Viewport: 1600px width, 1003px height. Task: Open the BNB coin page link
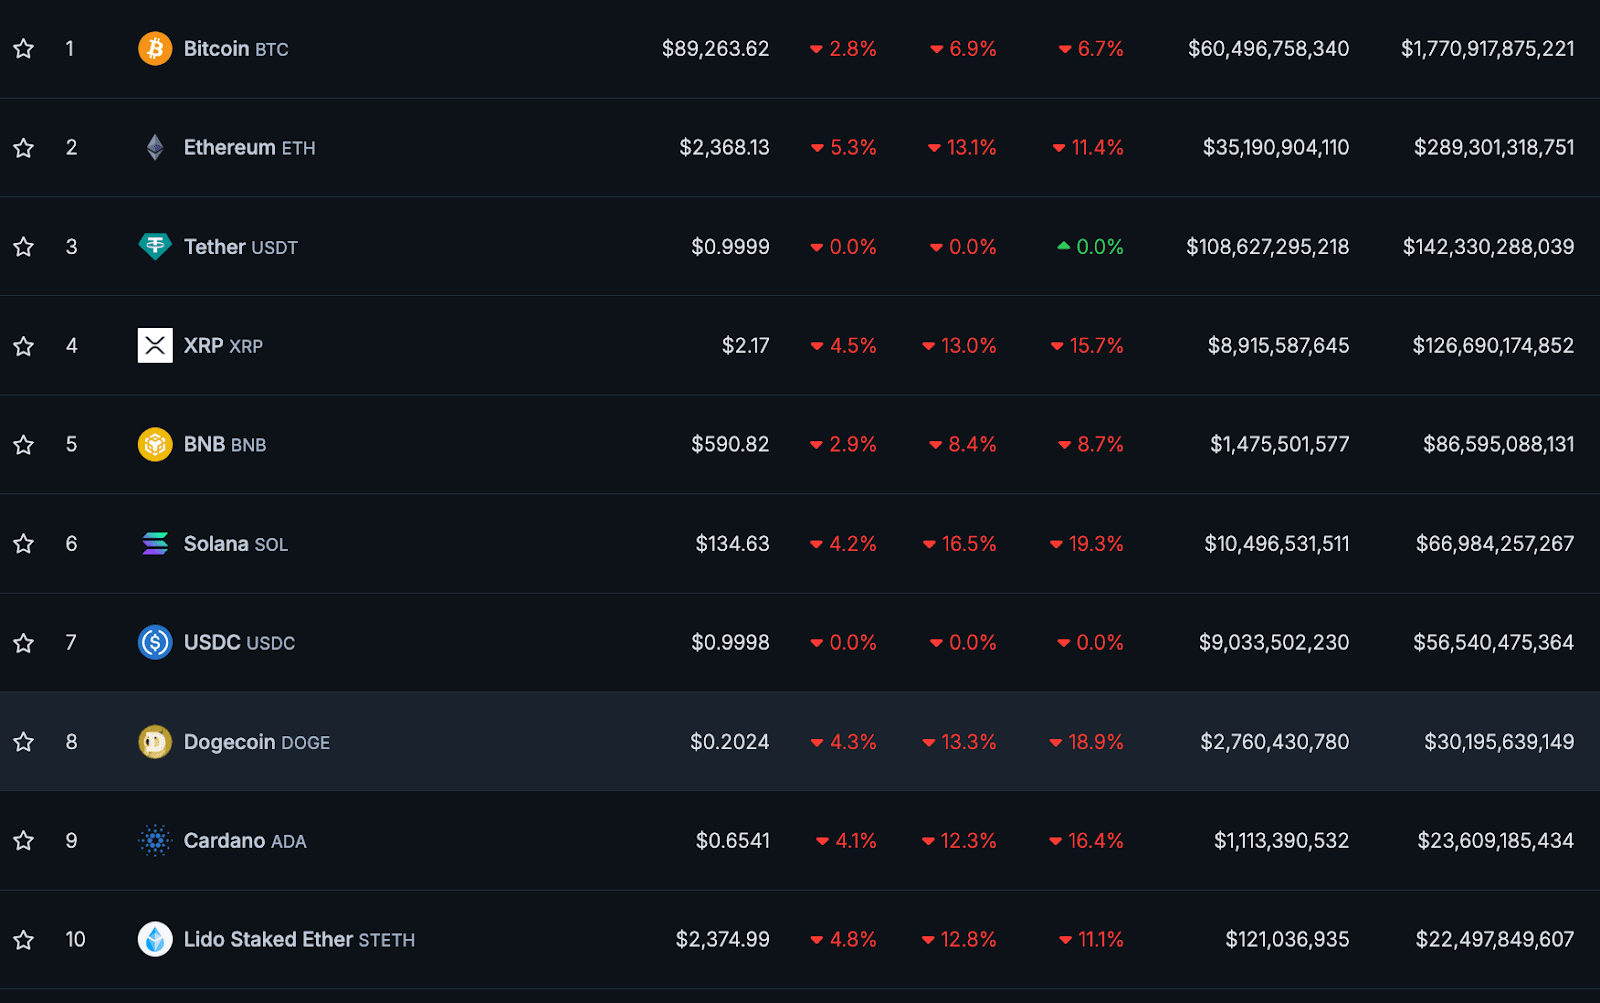225,445
